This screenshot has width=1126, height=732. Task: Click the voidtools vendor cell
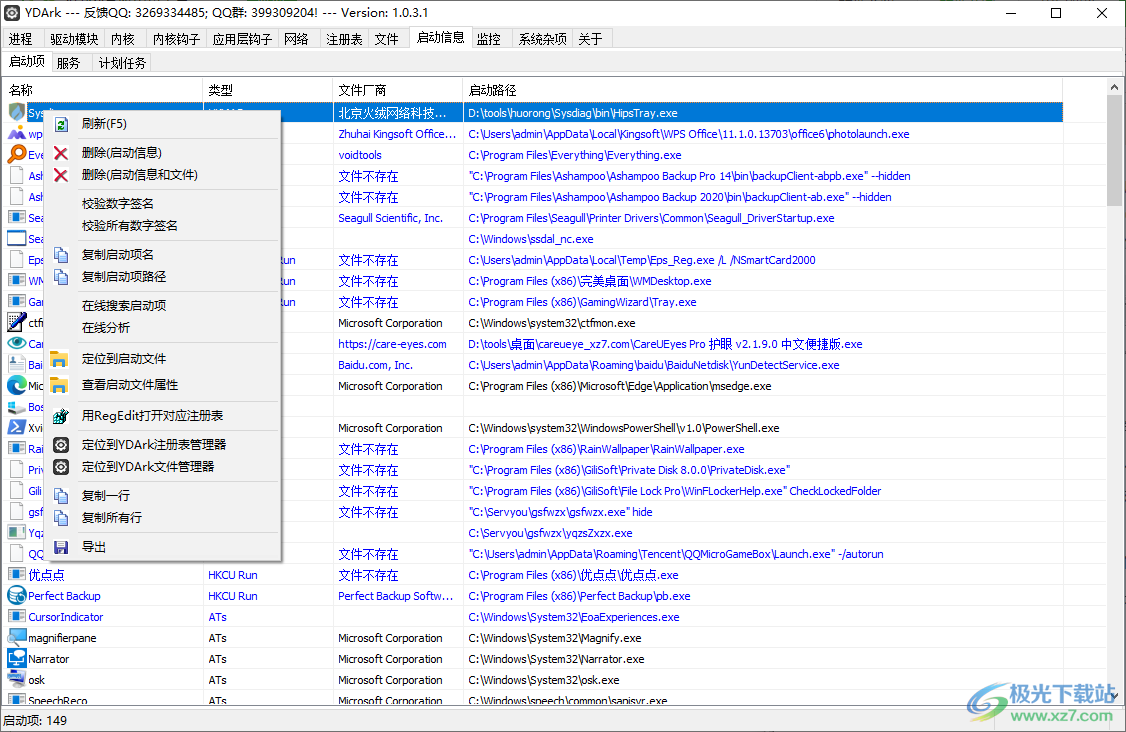(360, 155)
